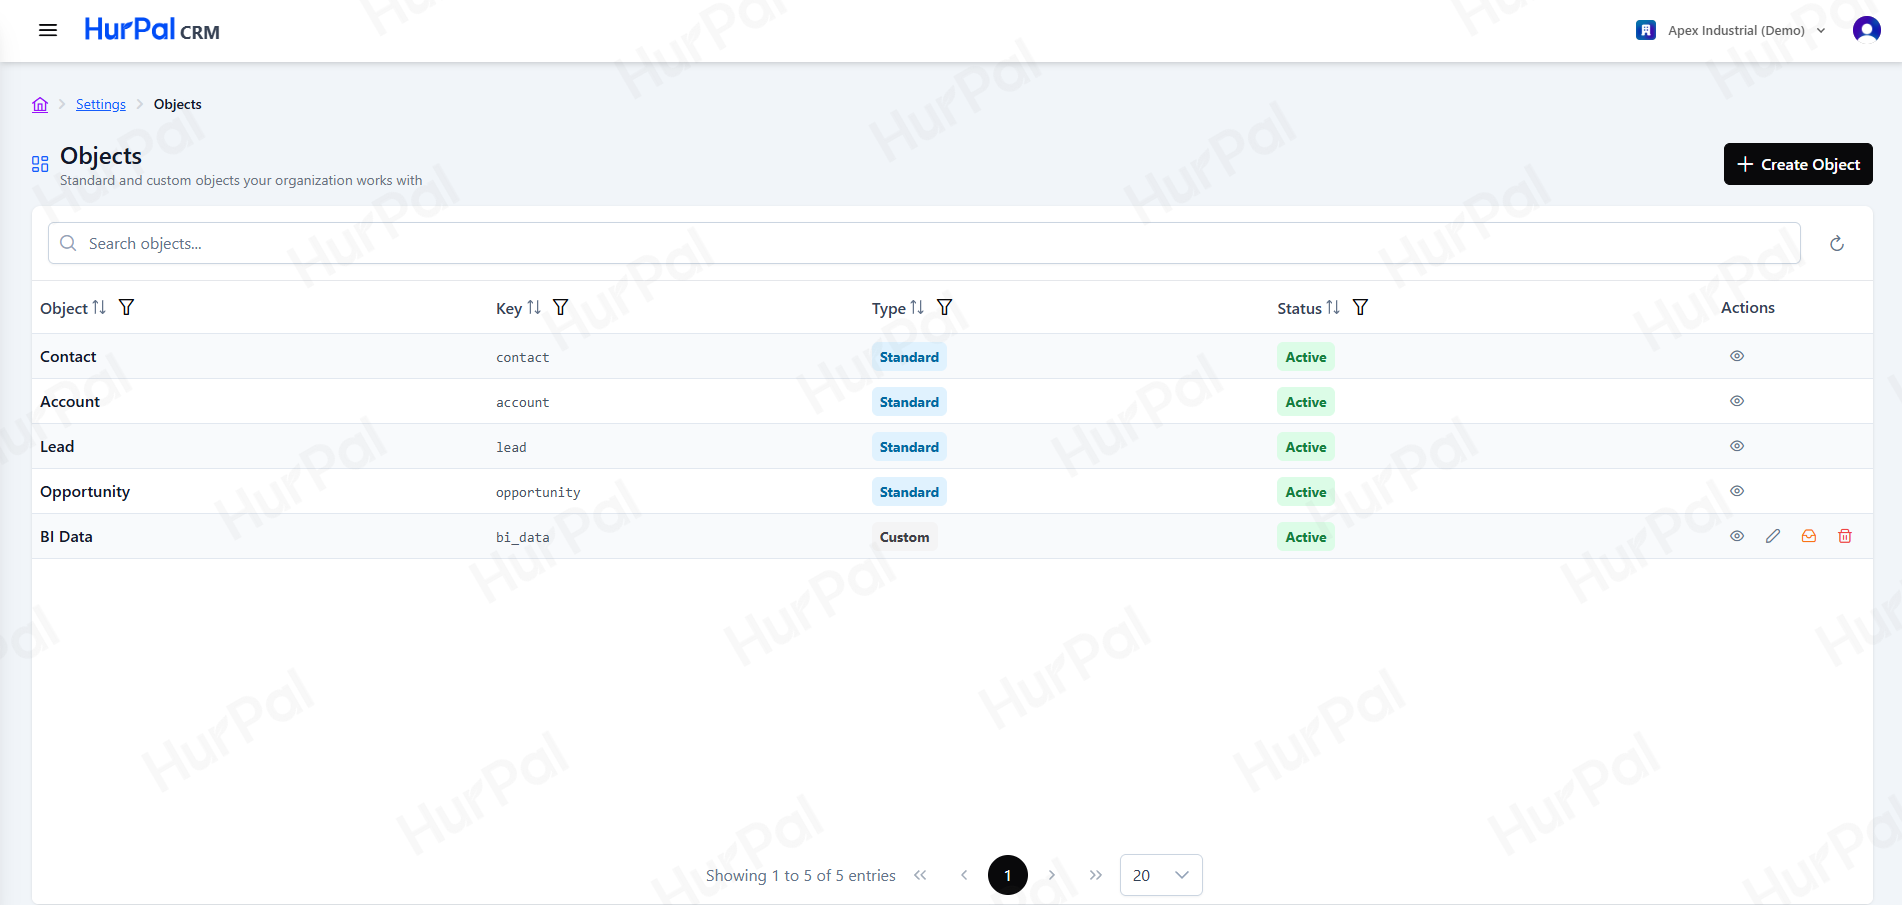
Task: Click the Active badge in Account row
Action: pos(1306,402)
